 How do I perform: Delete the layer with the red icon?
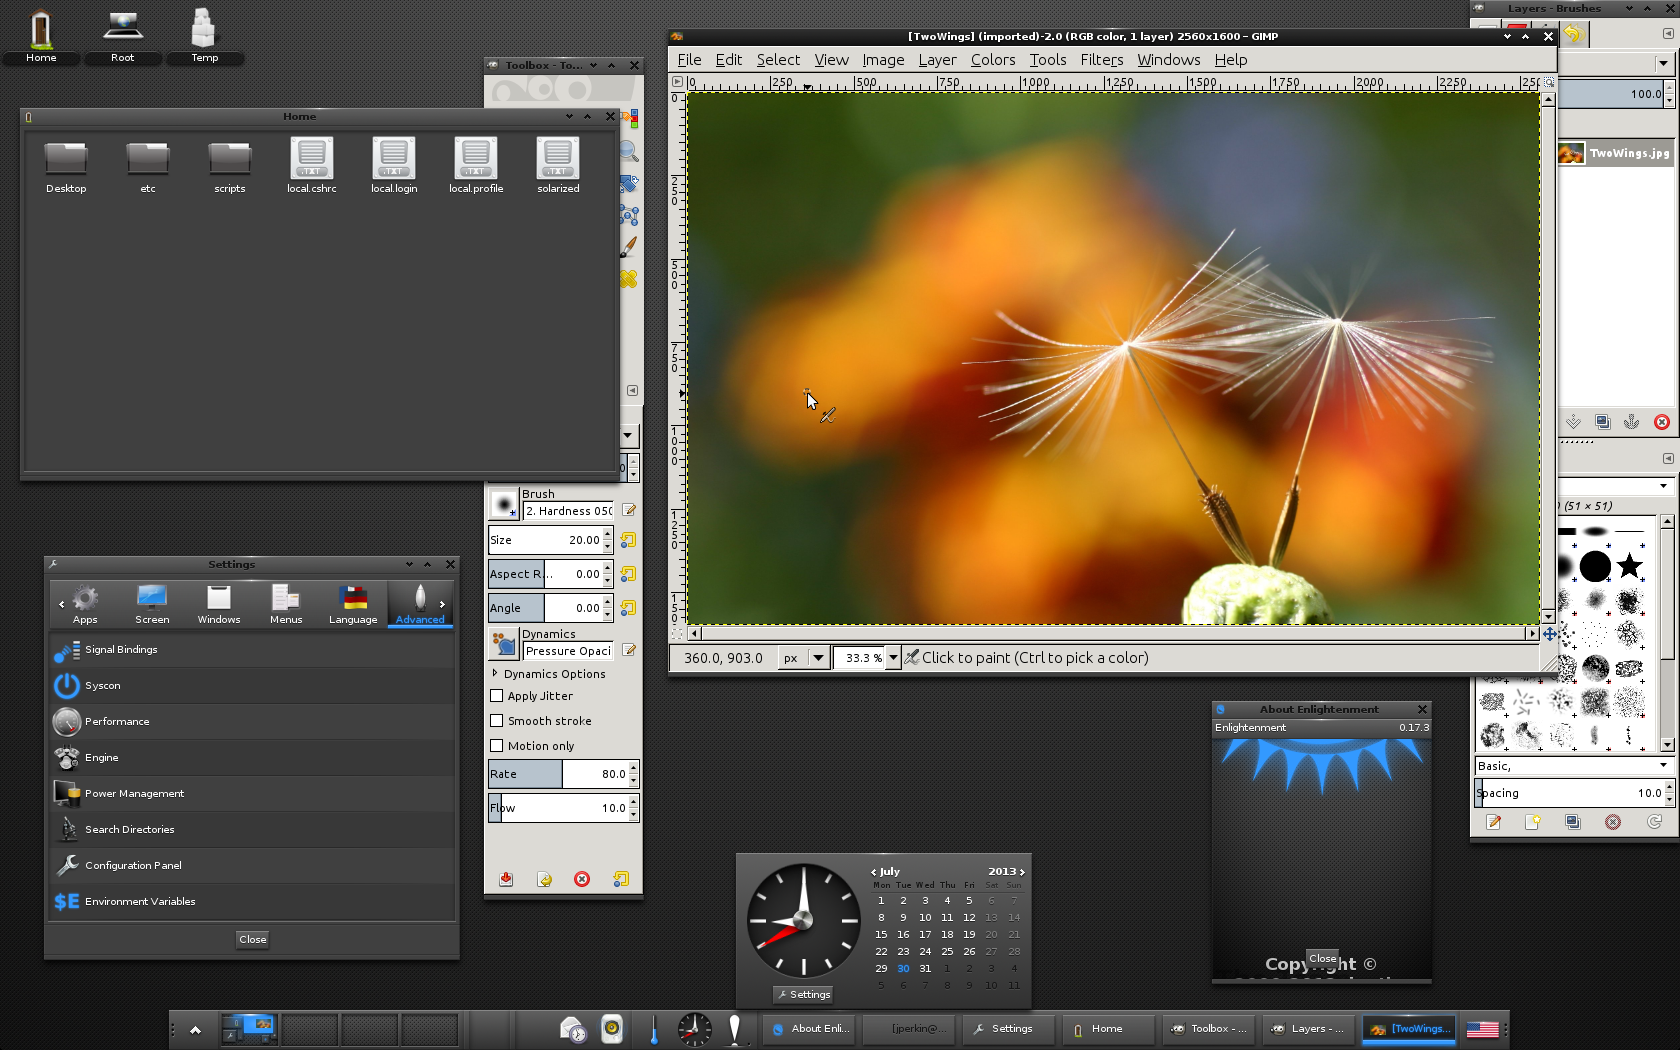pos(1661,422)
